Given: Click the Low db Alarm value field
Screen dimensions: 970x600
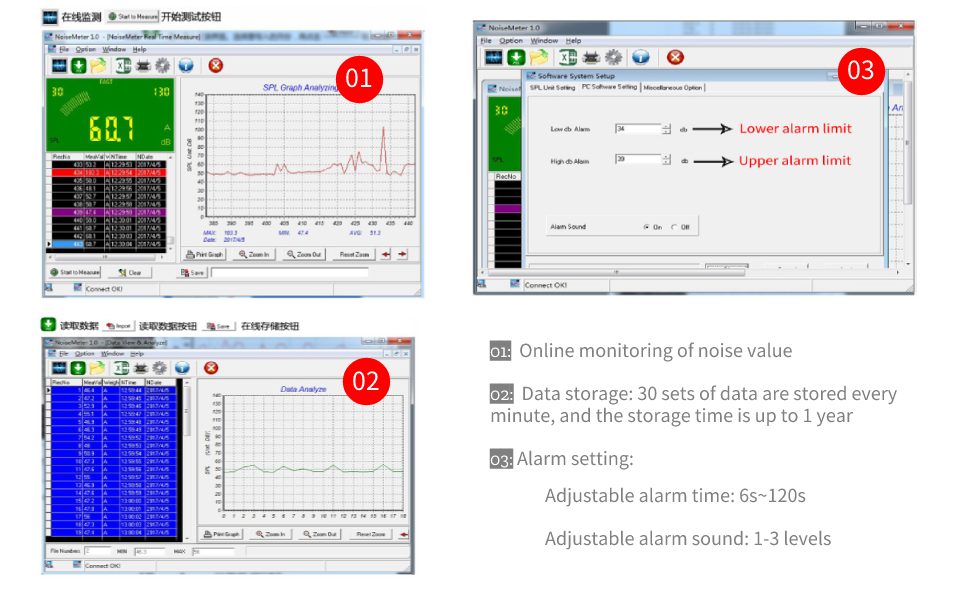Looking at the screenshot, I should [x=638, y=129].
